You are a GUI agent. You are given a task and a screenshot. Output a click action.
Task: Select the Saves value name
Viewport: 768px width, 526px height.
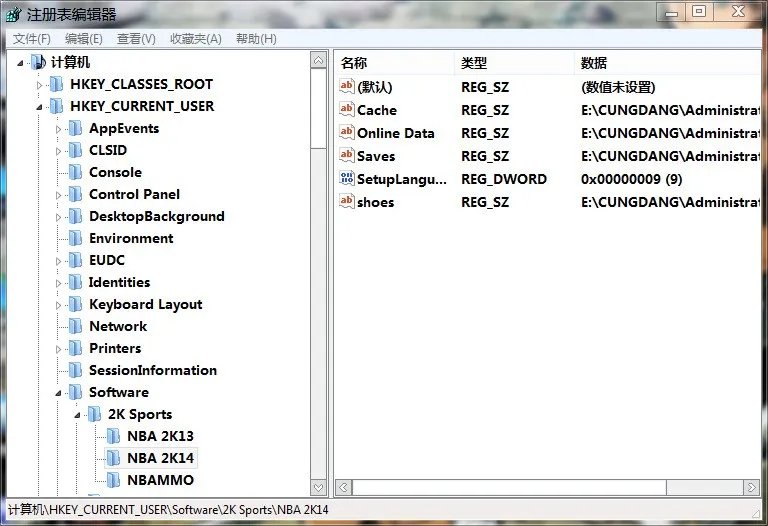point(376,156)
